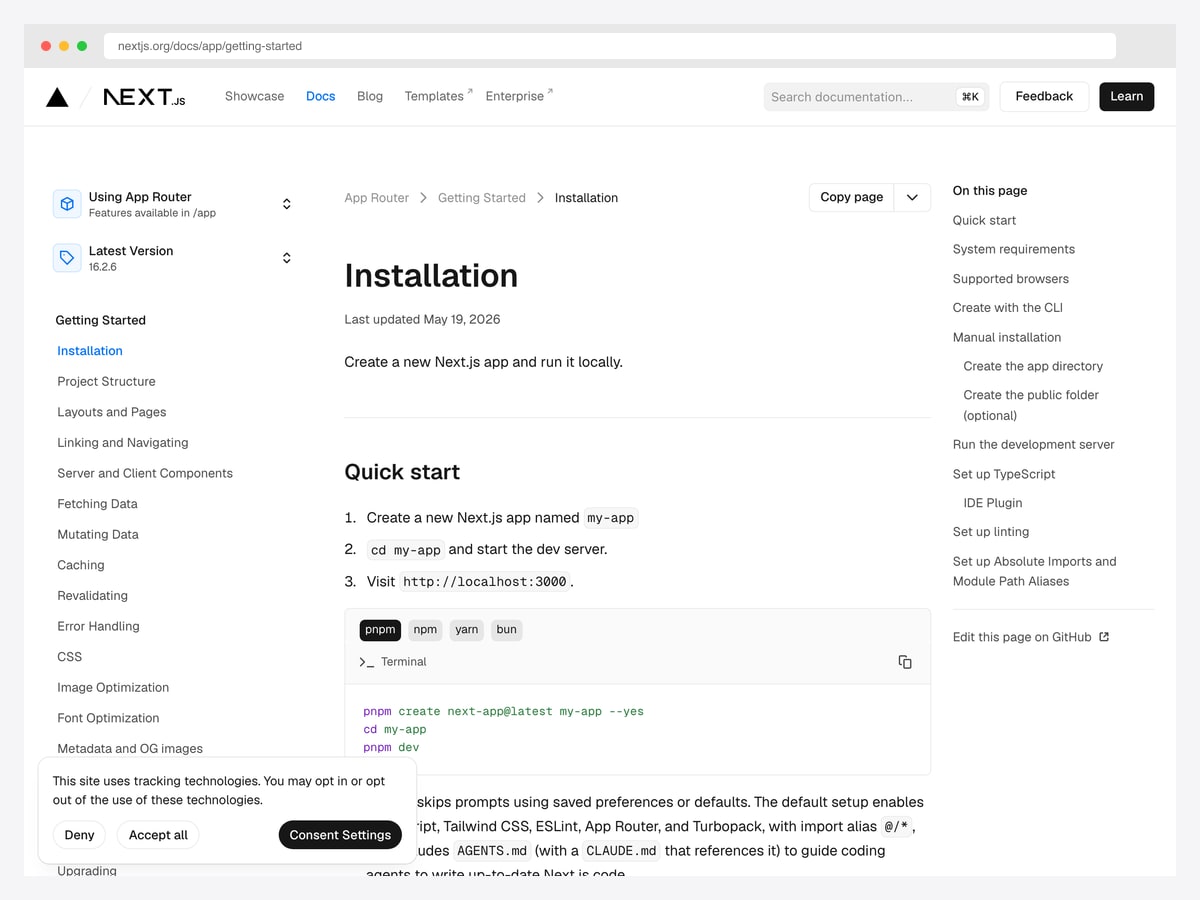Click the 'Last updated May 19, 2026' text

tap(422, 320)
